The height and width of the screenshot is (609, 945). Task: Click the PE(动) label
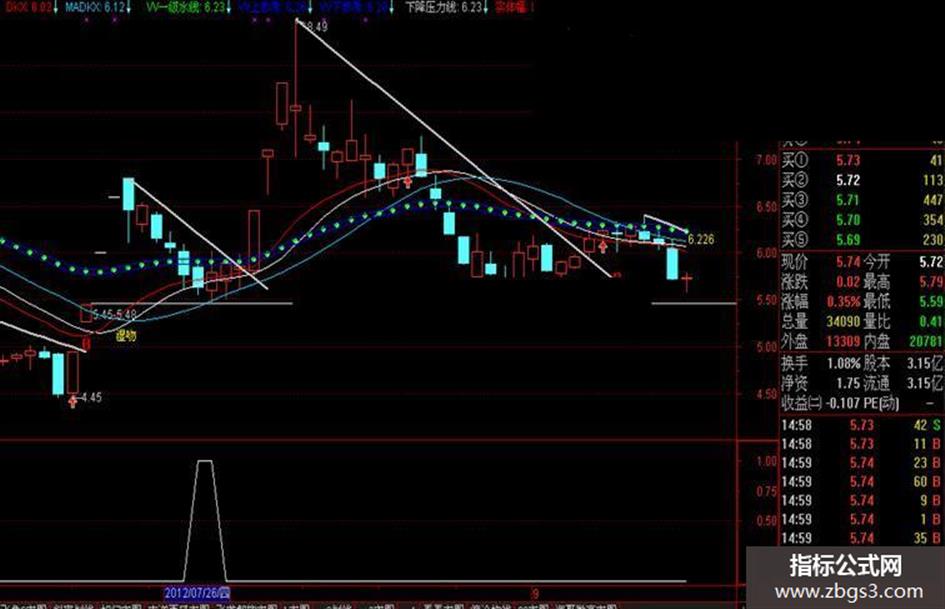click(881, 403)
